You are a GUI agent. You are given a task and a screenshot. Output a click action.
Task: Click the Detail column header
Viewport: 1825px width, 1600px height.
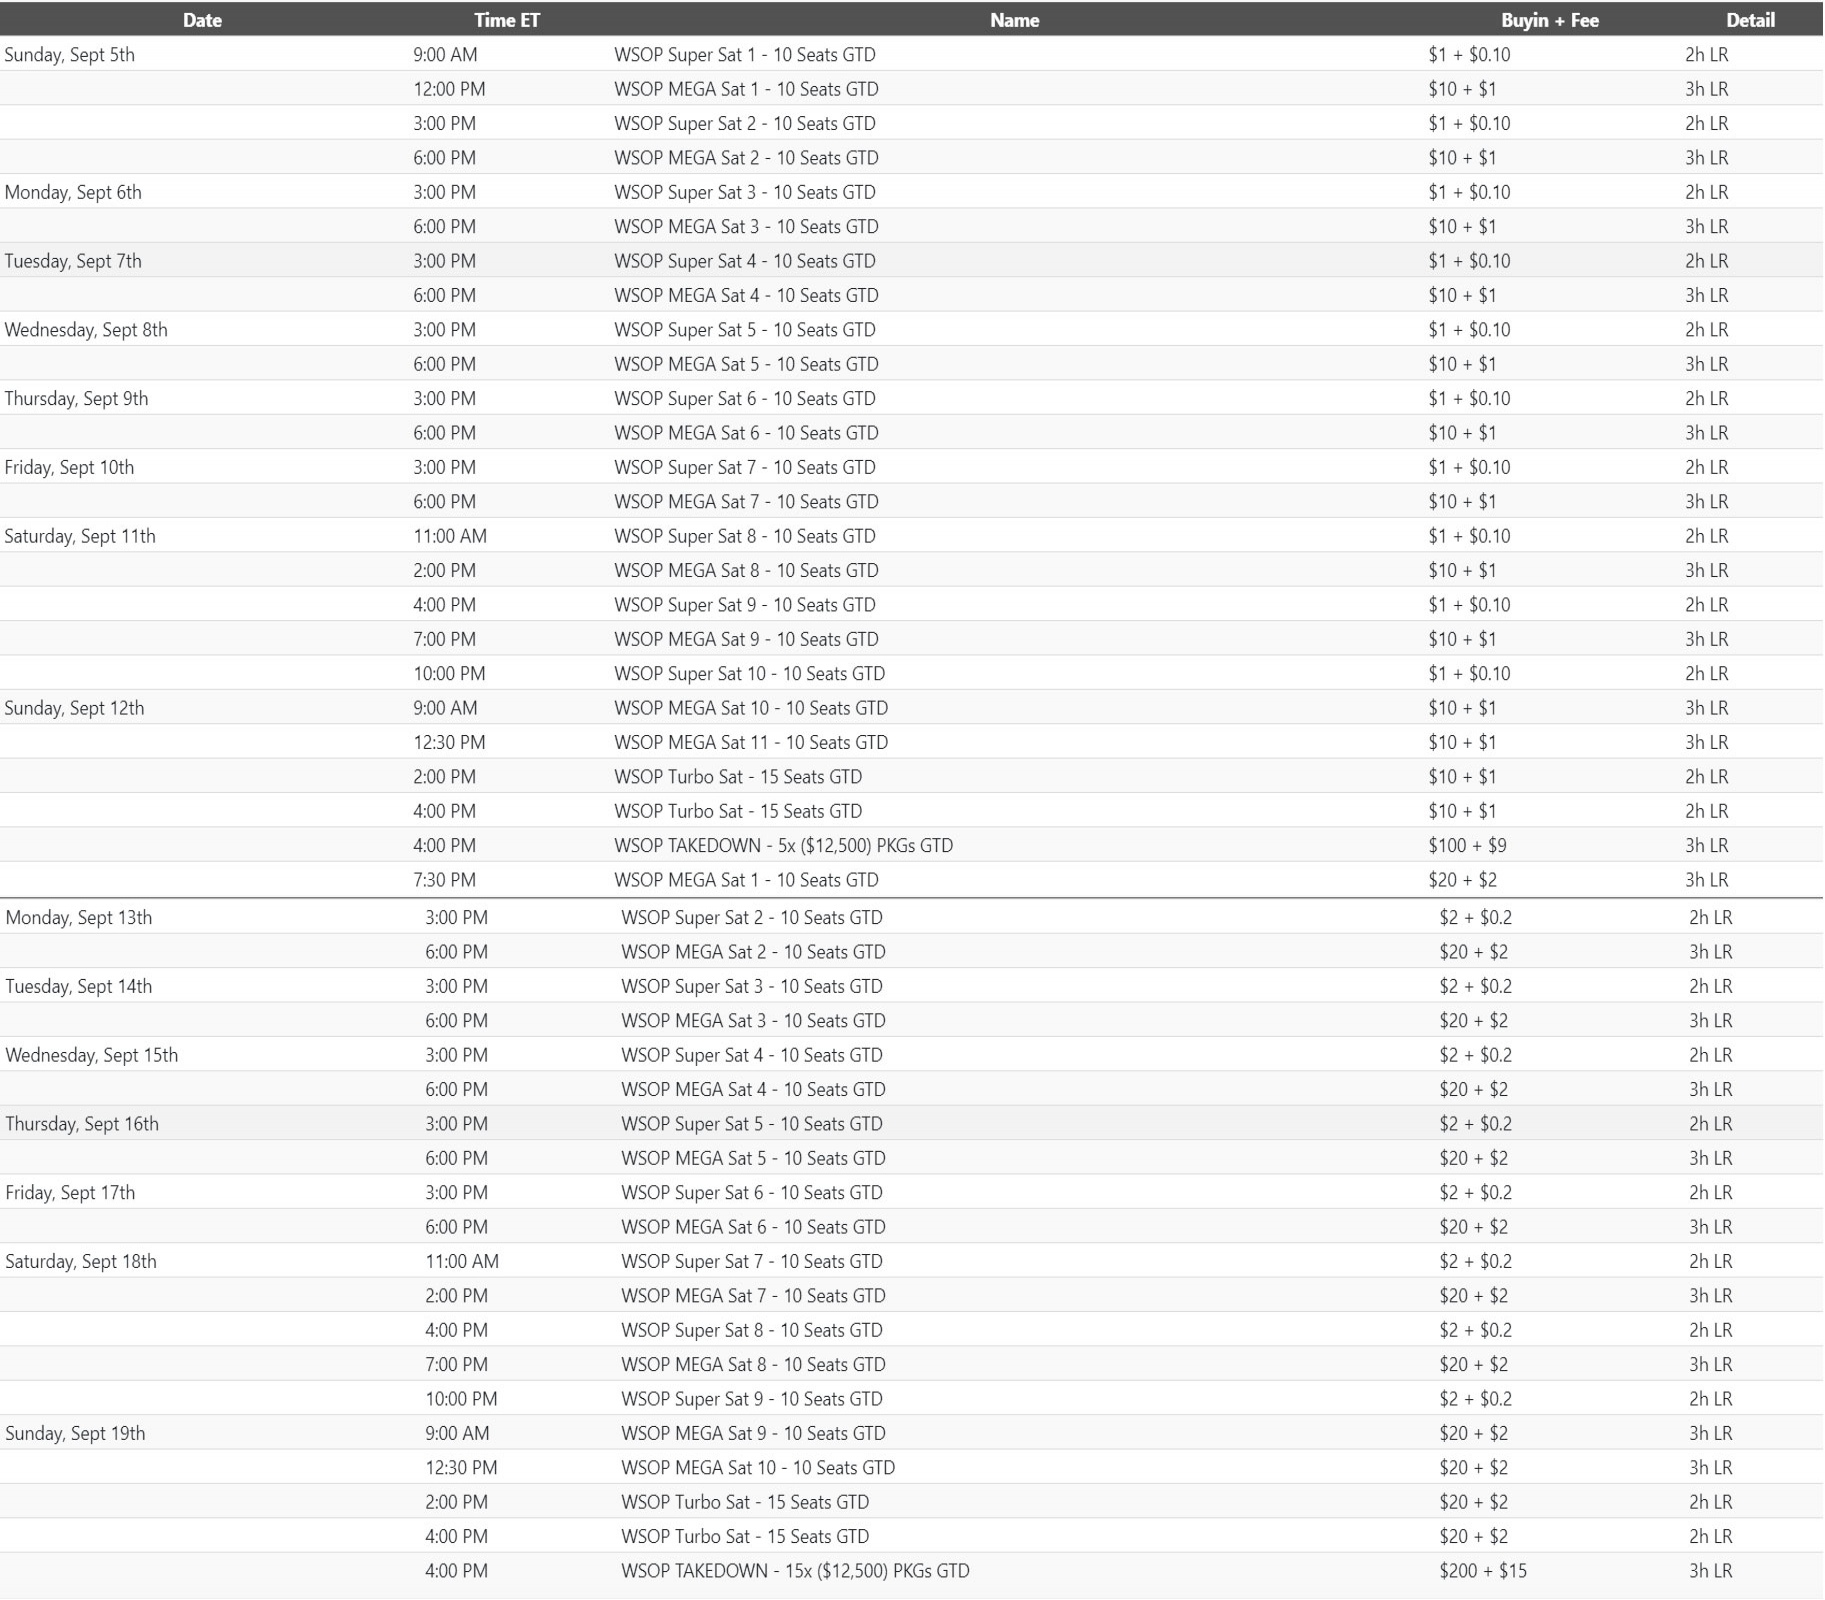pos(1750,20)
